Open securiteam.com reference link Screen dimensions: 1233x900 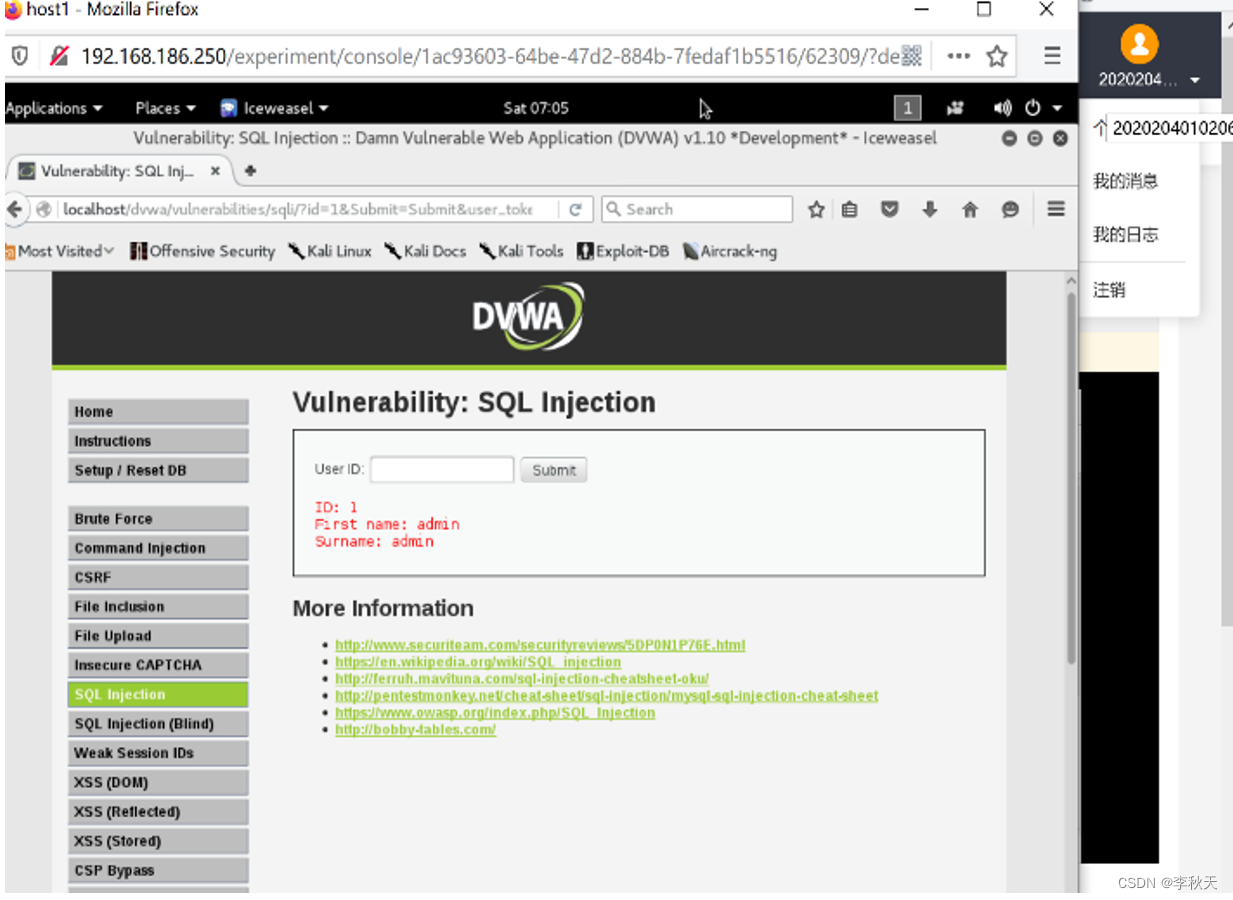pyautogui.click(x=540, y=645)
